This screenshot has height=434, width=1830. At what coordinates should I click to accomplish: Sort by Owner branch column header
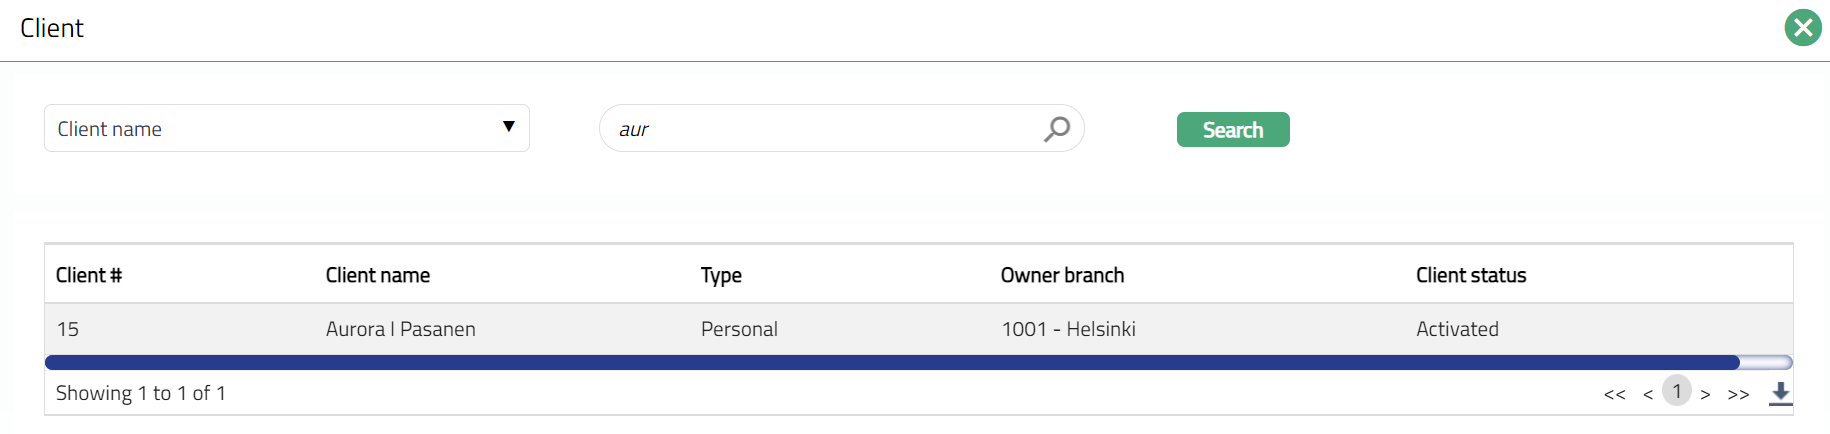tap(1062, 275)
